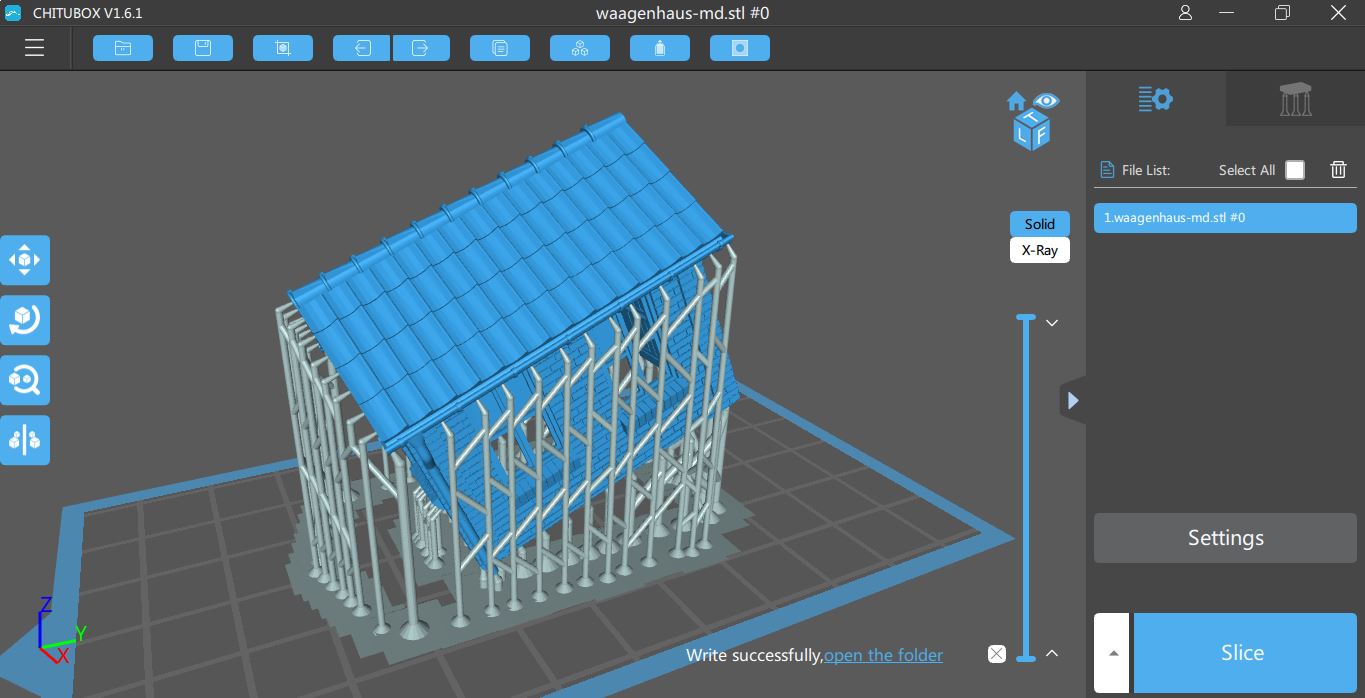Click the Slice button
The height and width of the screenshot is (698, 1365).
click(1243, 653)
